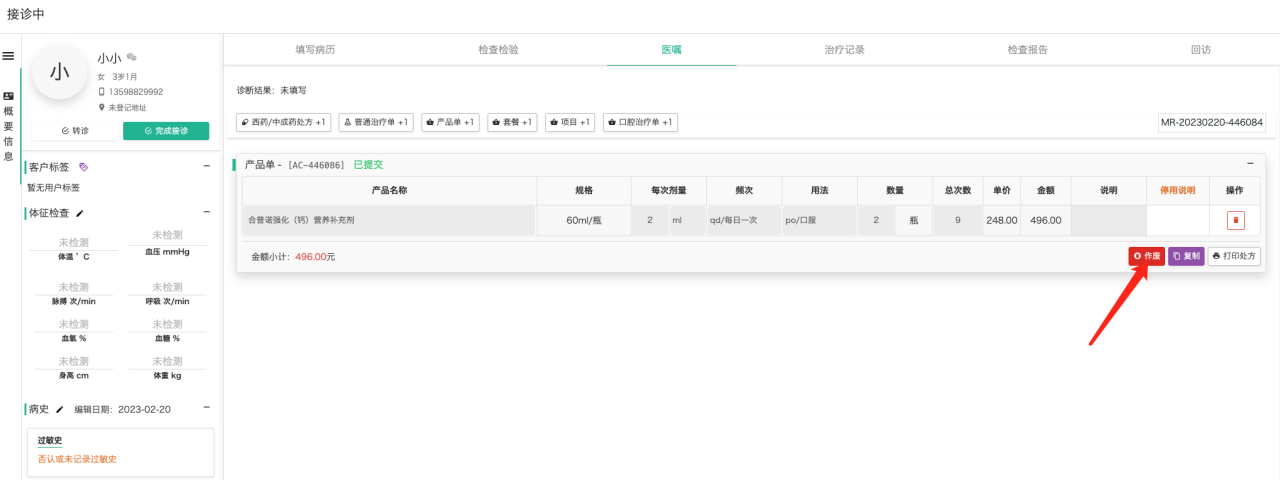Open the hamburger menu icon
The image size is (1280, 480).
tap(8, 56)
